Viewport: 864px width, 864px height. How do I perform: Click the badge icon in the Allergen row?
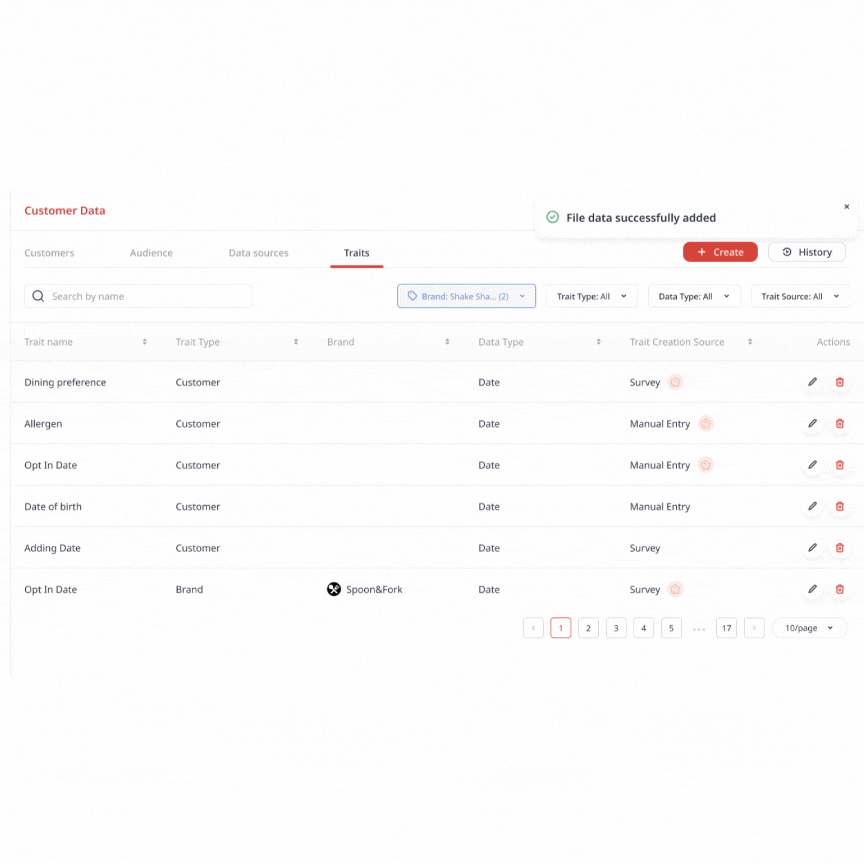click(705, 423)
